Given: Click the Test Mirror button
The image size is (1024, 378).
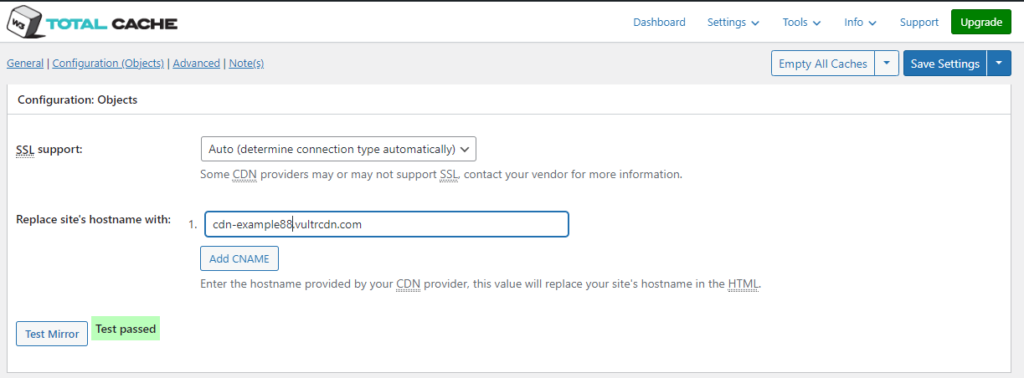Looking at the screenshot, I should coord(52,334).
